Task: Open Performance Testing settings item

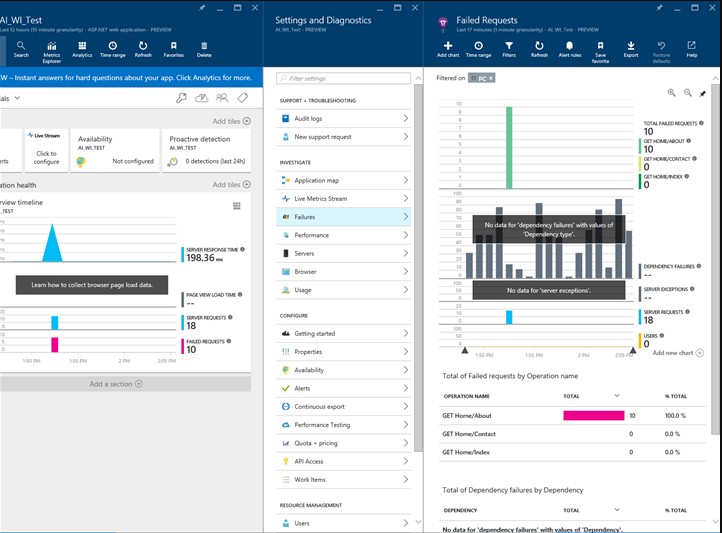Action: coord(344,425)
